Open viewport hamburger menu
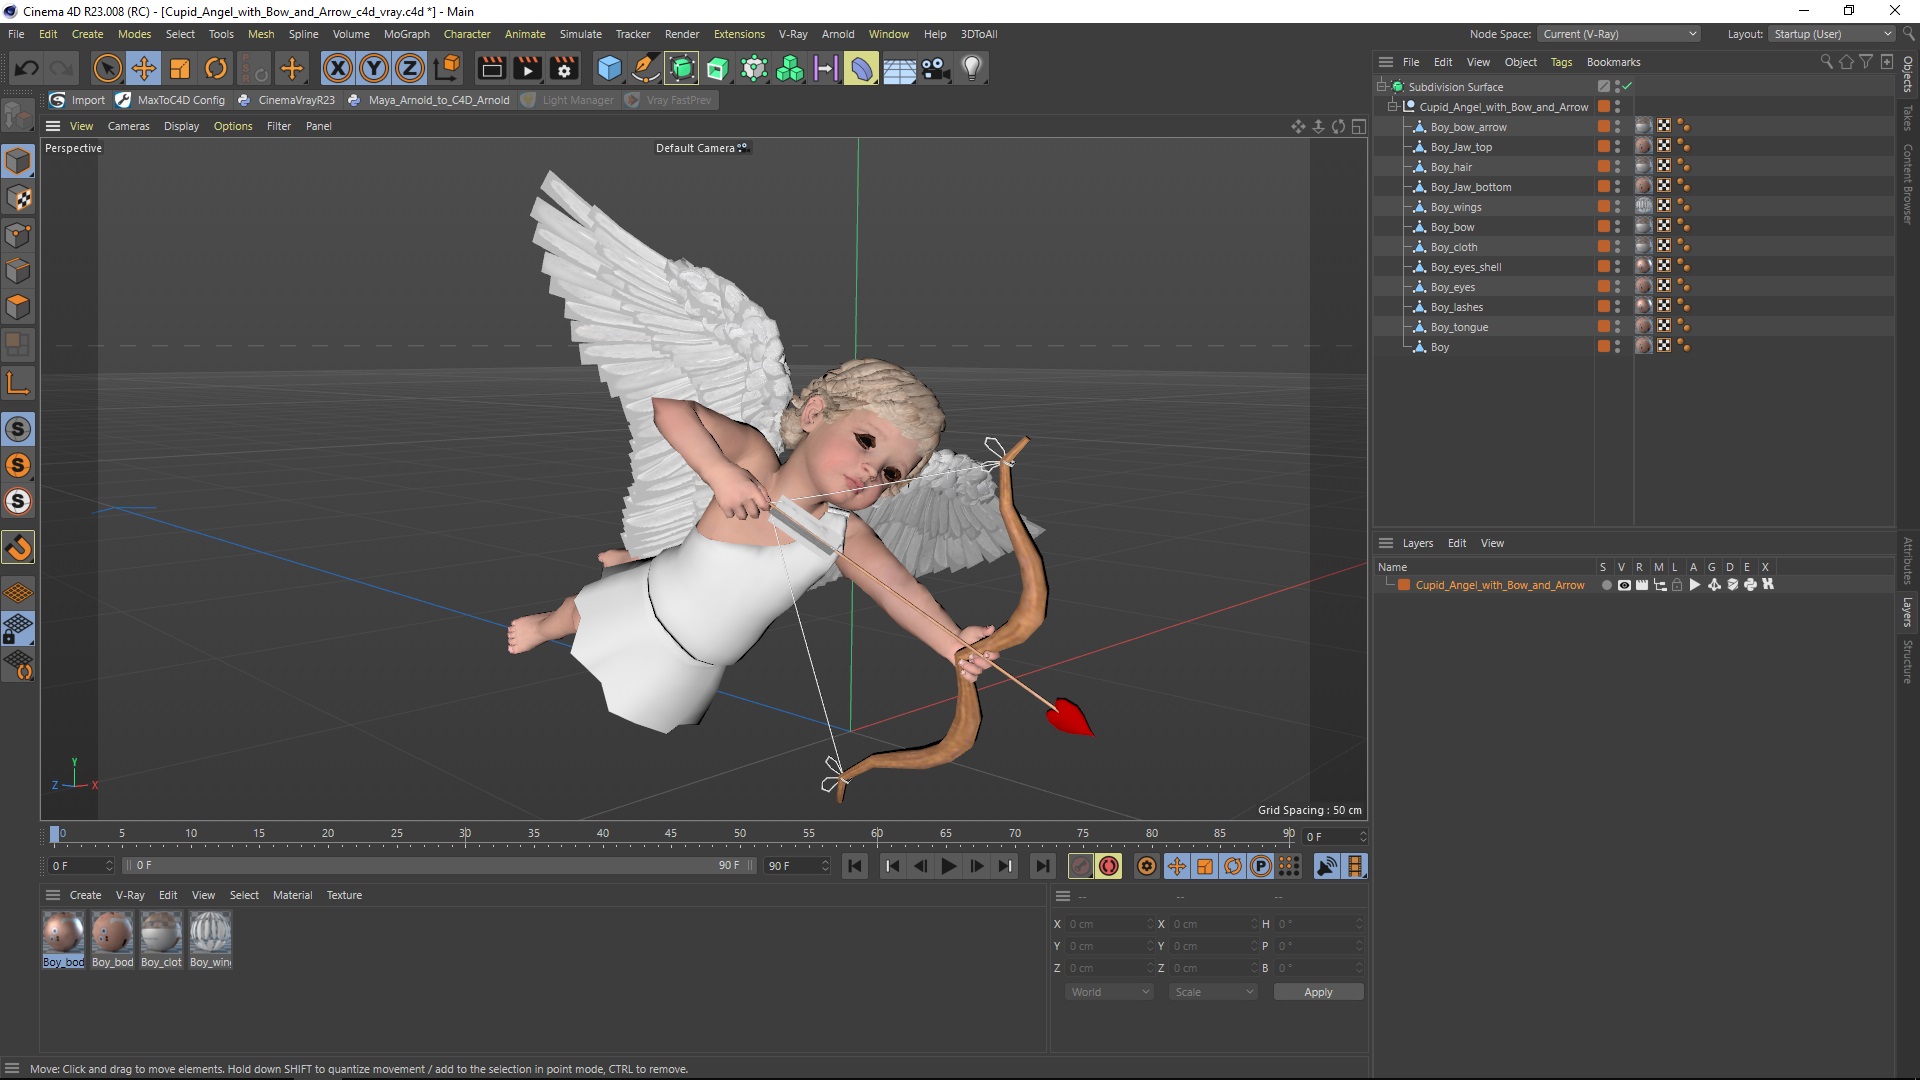1920x1080 pixels. (x=53, y=126)
